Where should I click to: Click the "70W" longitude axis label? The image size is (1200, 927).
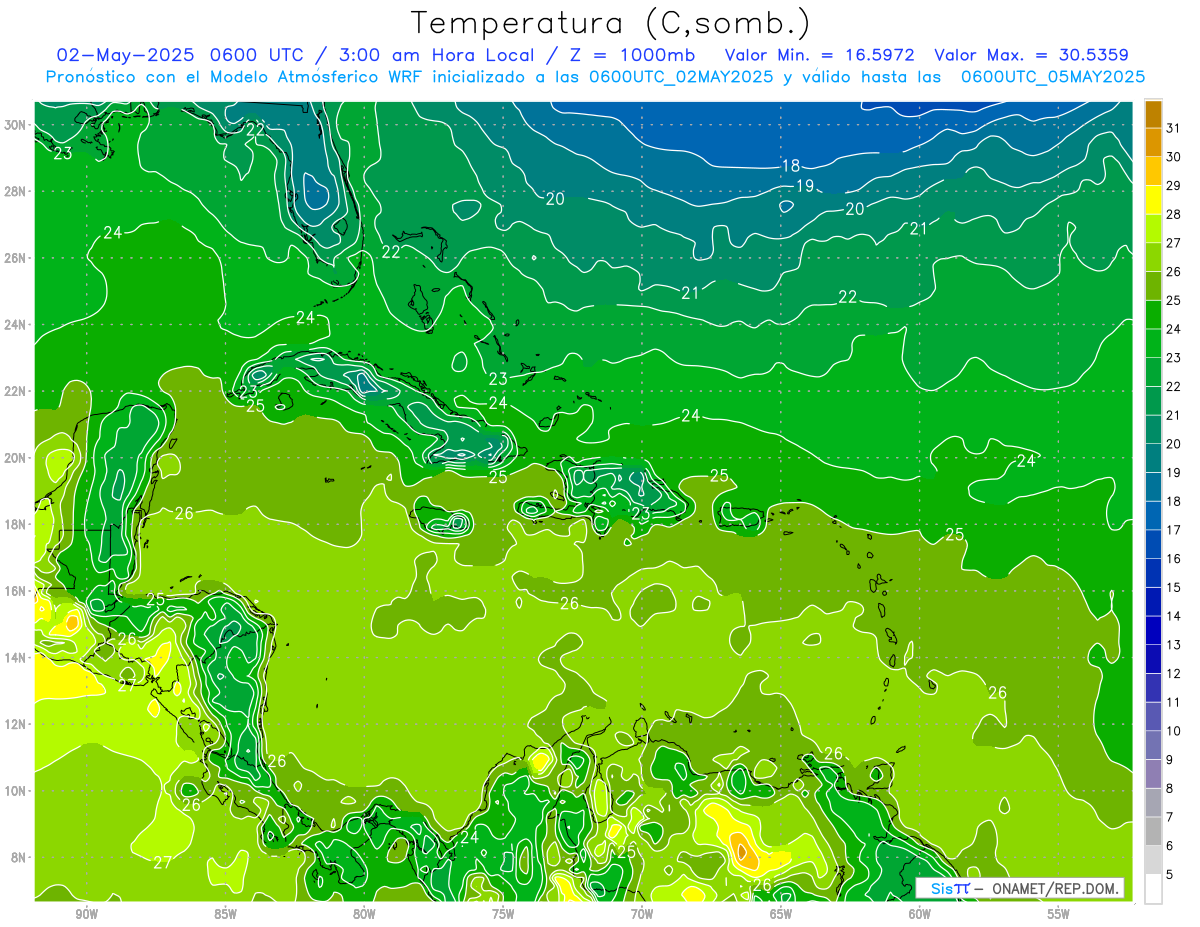(x=642, y=913)
